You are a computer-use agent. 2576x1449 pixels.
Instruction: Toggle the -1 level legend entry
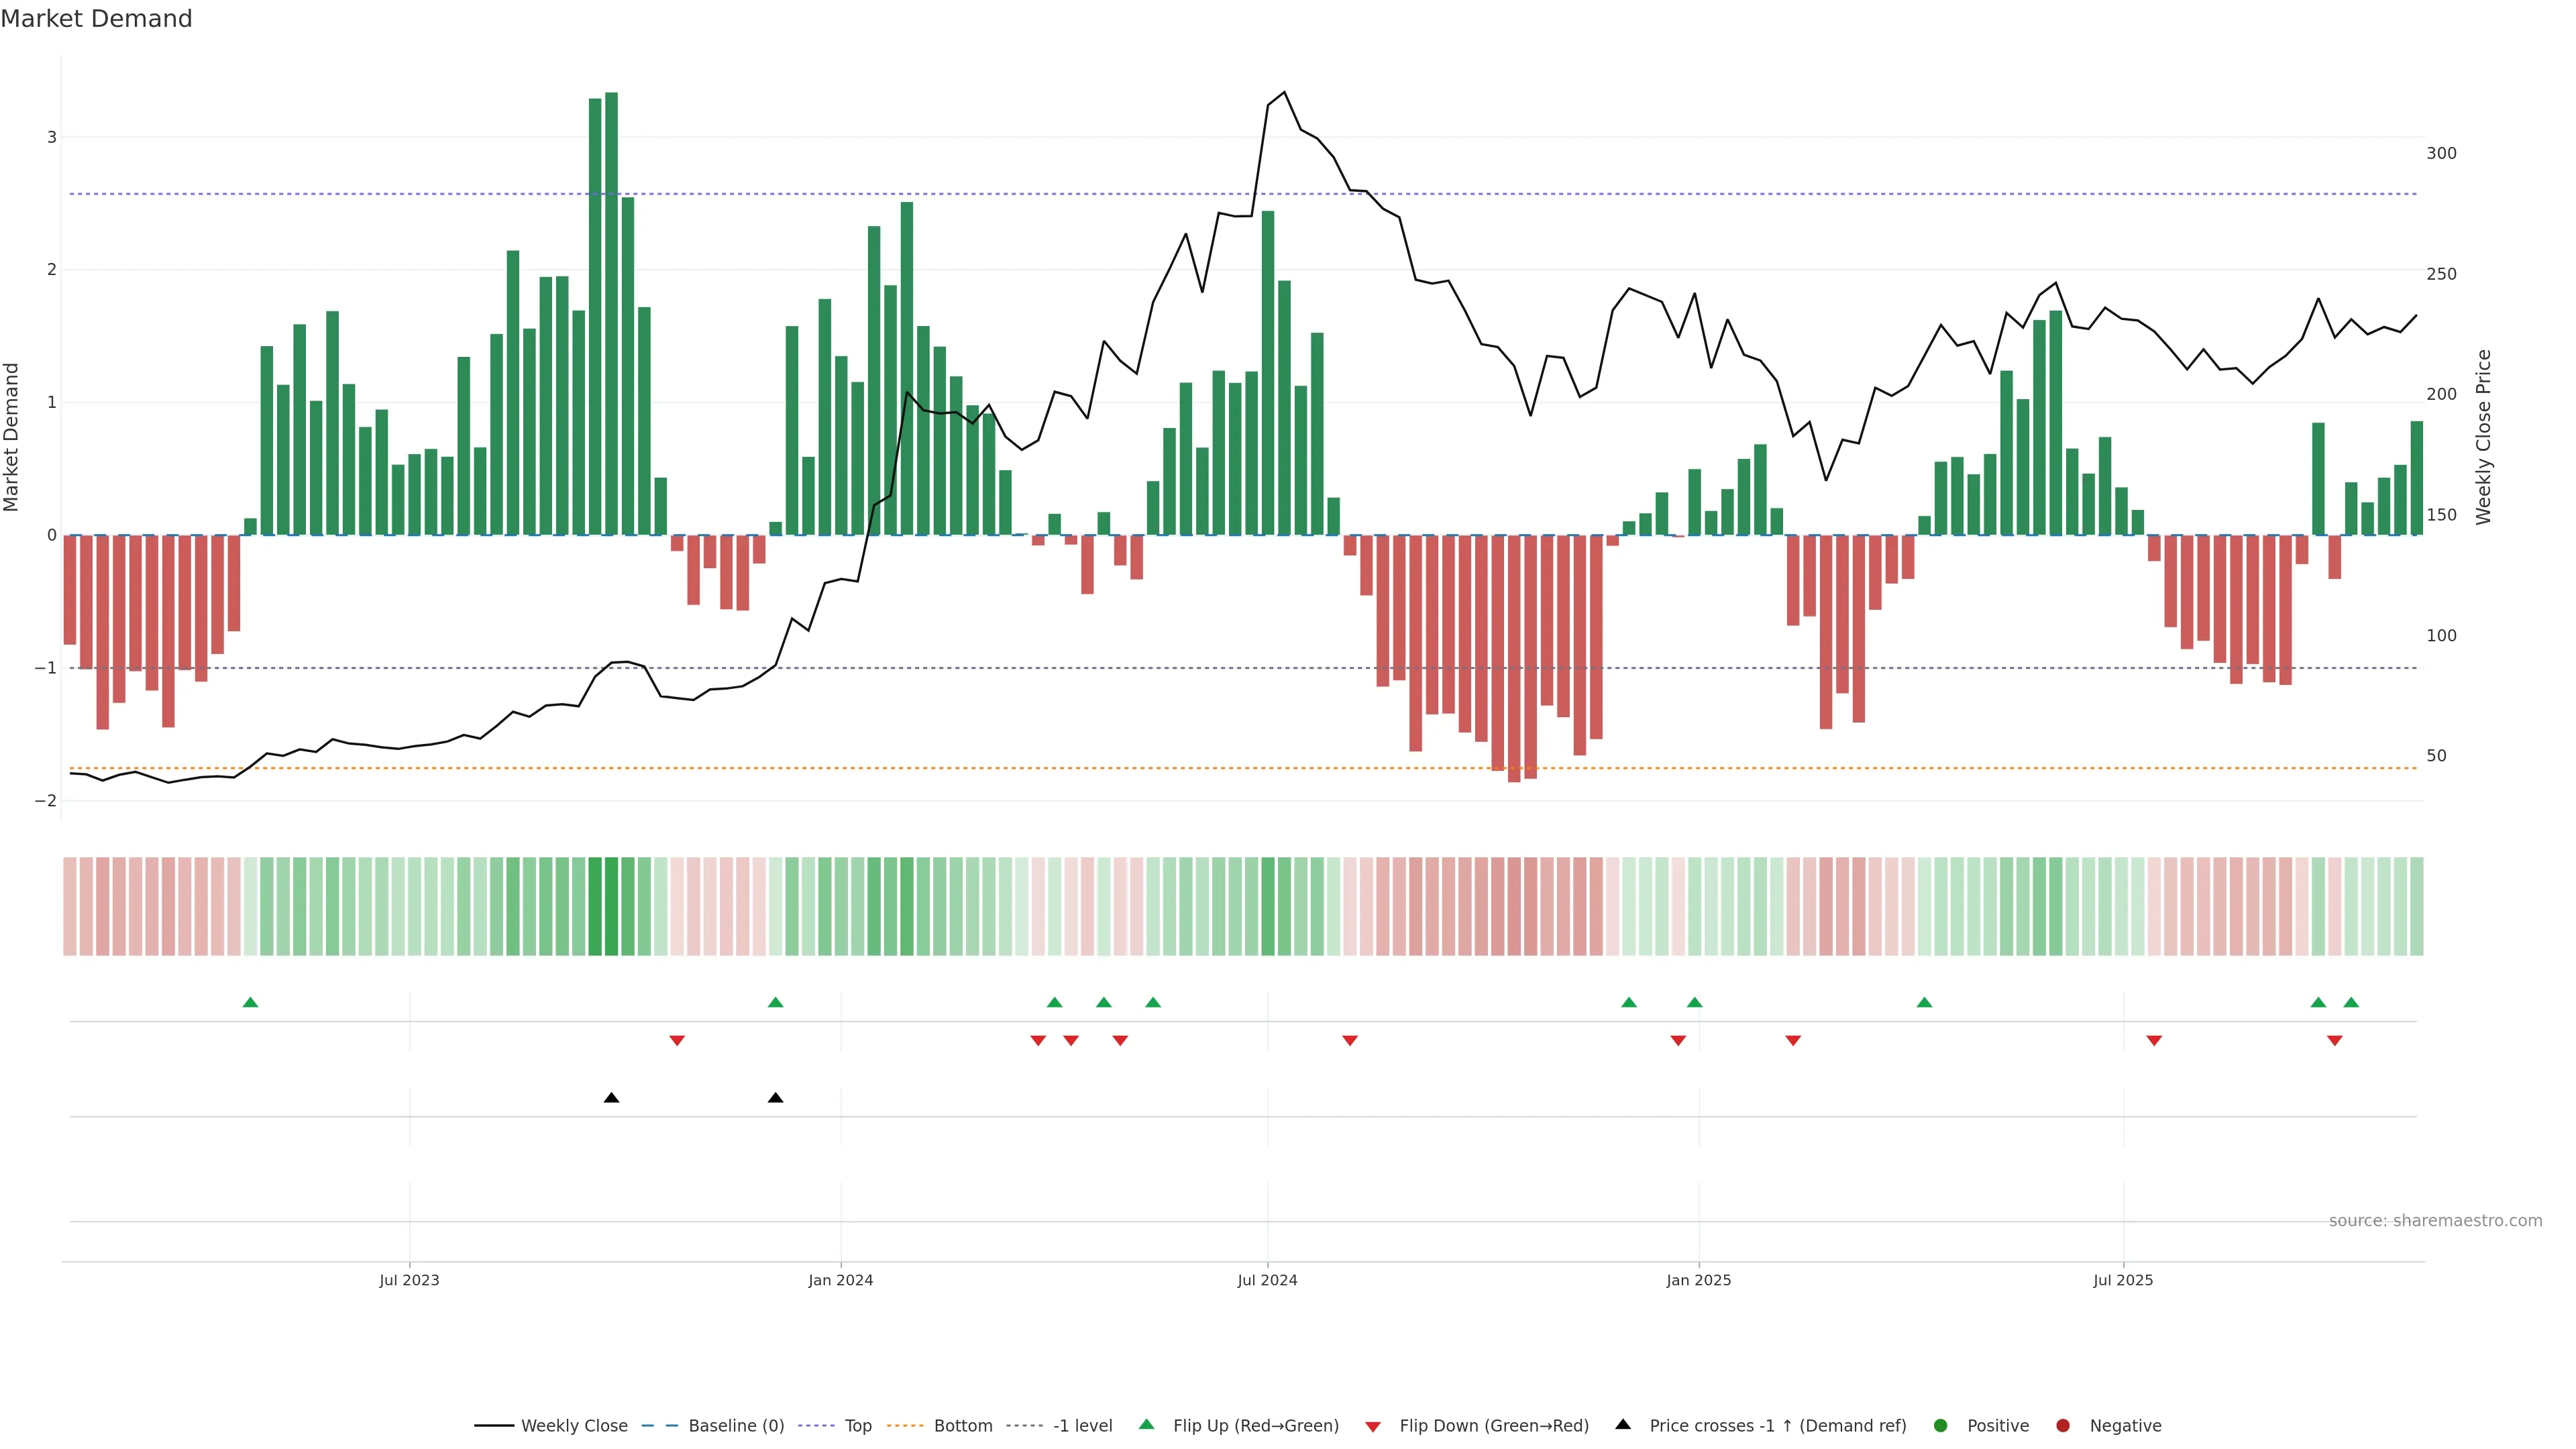(1082, 1425)
